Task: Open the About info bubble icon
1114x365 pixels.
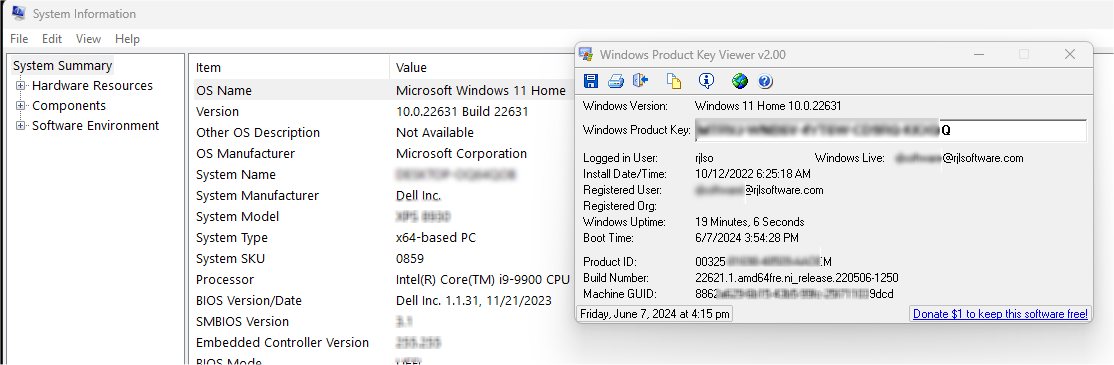Action: coord(706,81)
